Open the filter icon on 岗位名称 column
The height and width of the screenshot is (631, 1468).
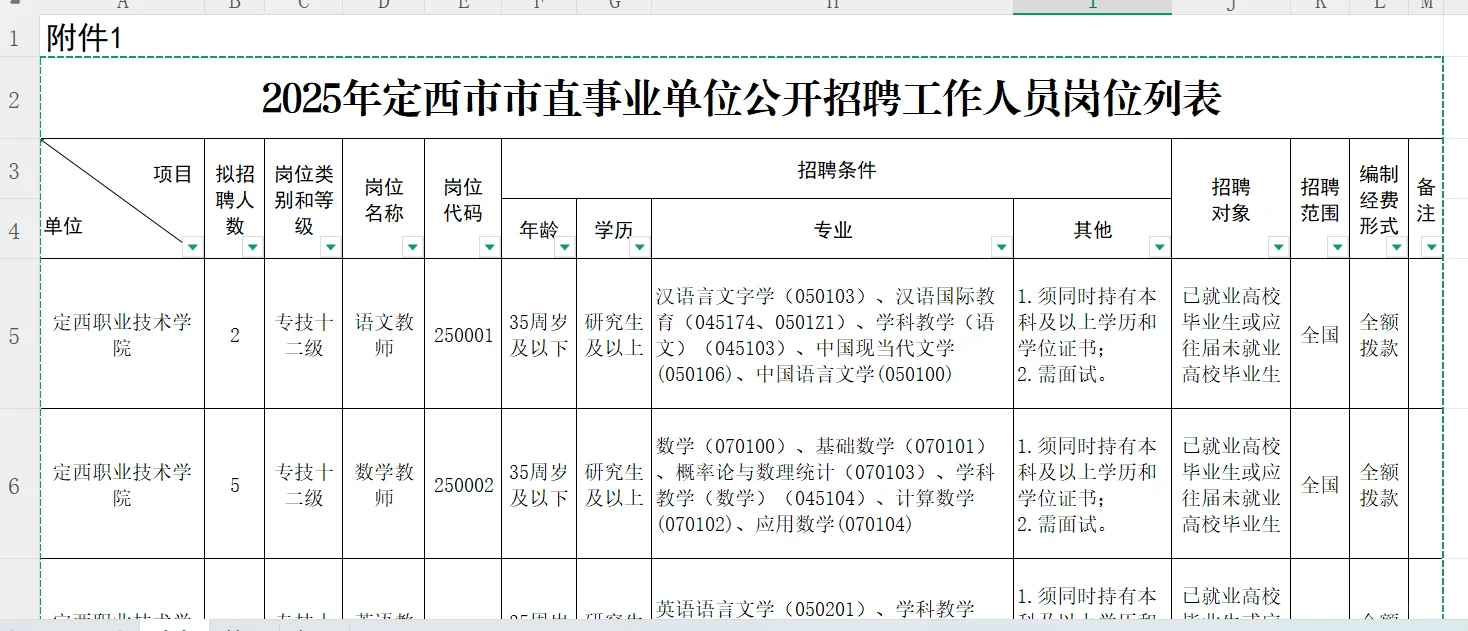point(410,247)
